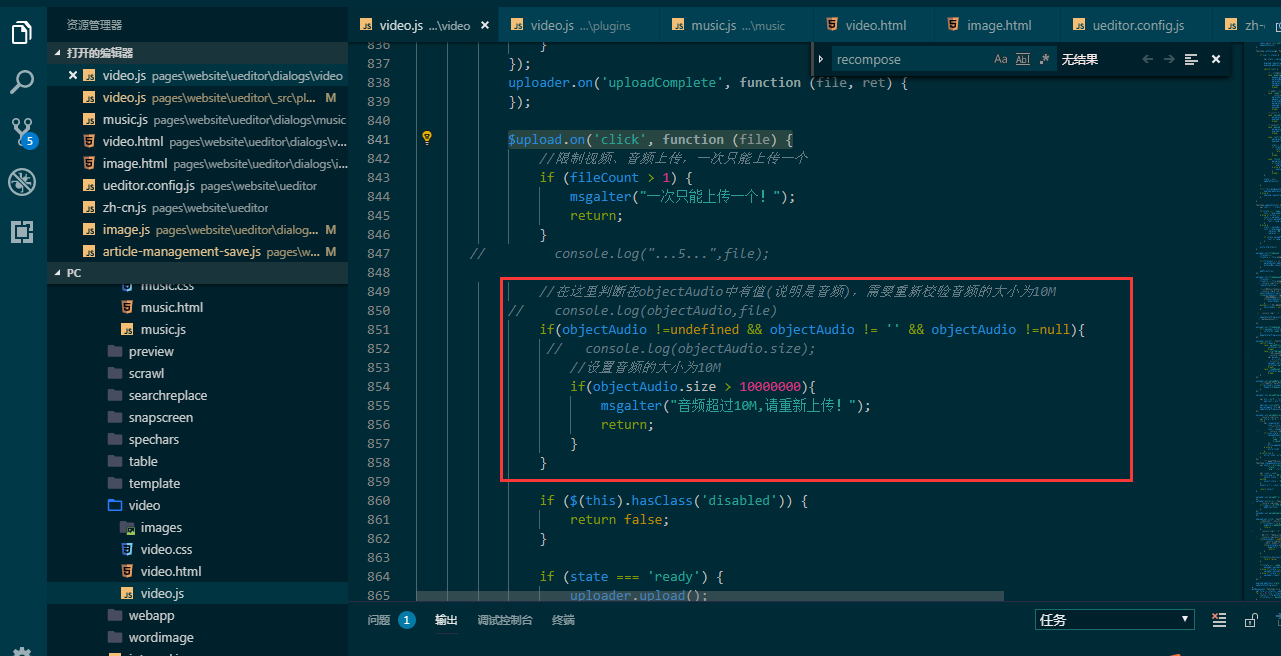Open the Extensions view in activity bar
The width and height of the screenshot is (1281, 656).
(22, 232)
